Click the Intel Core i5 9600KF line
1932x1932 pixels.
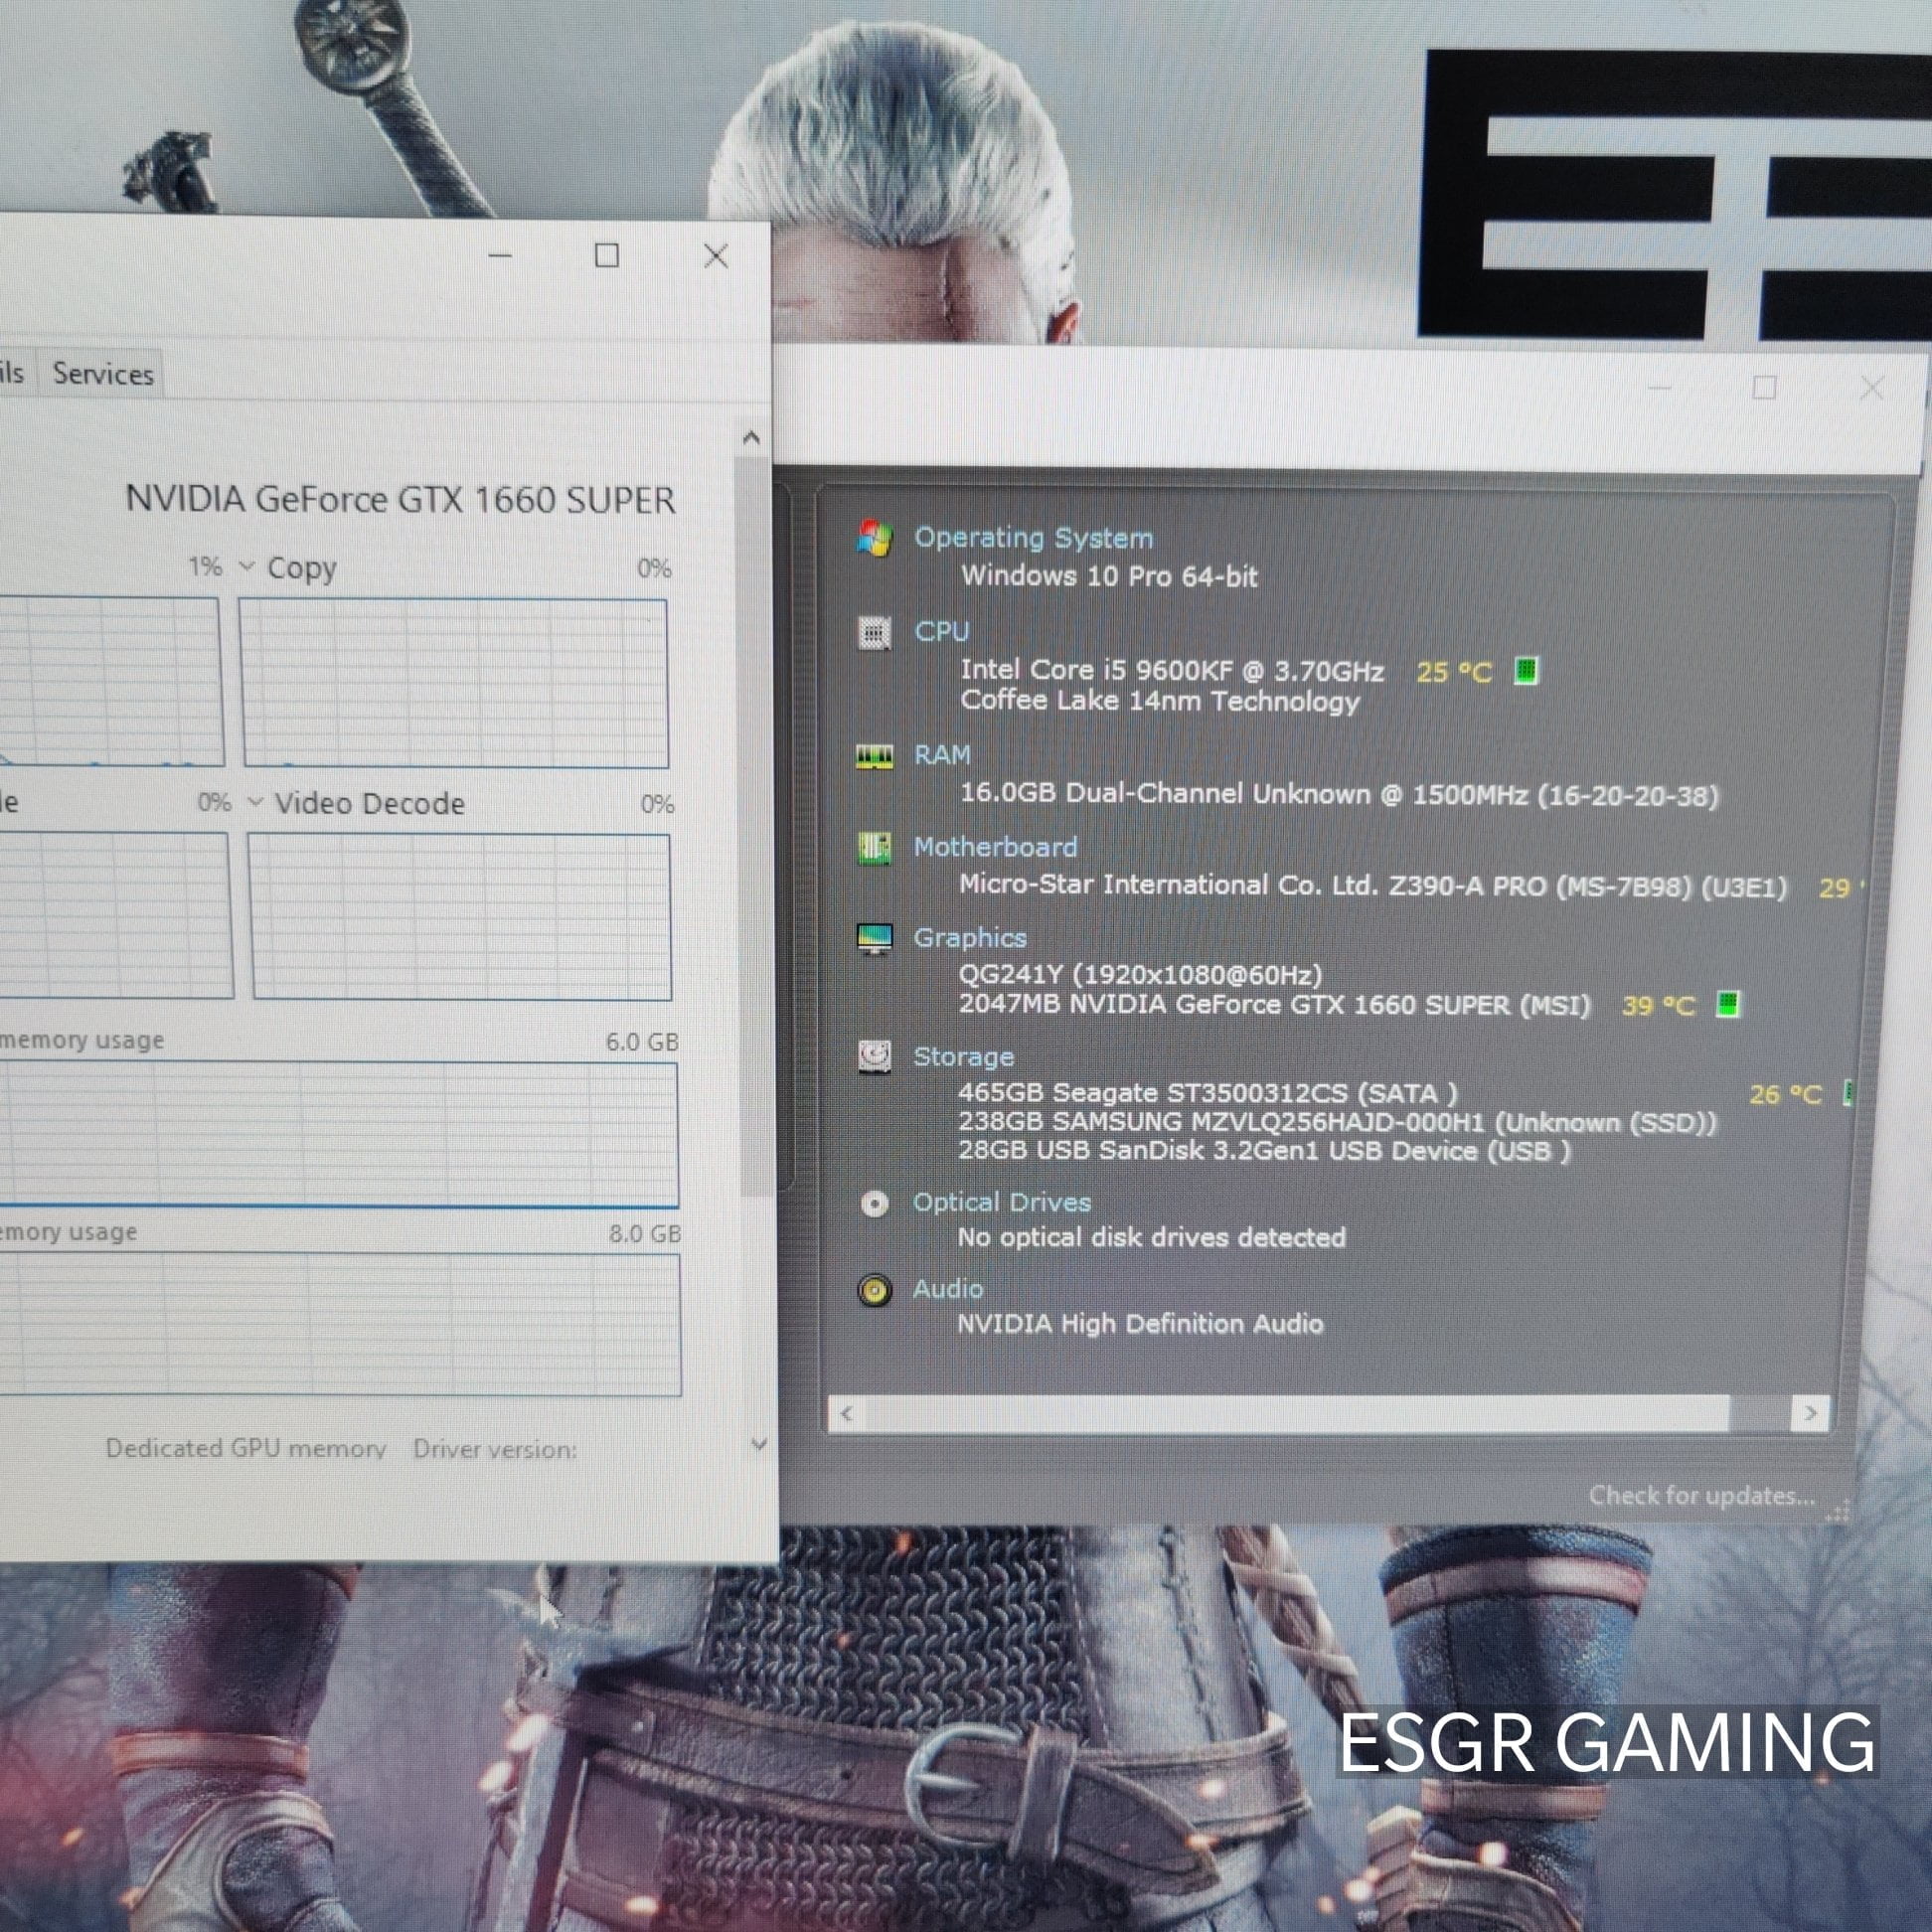click(1172, 670)
